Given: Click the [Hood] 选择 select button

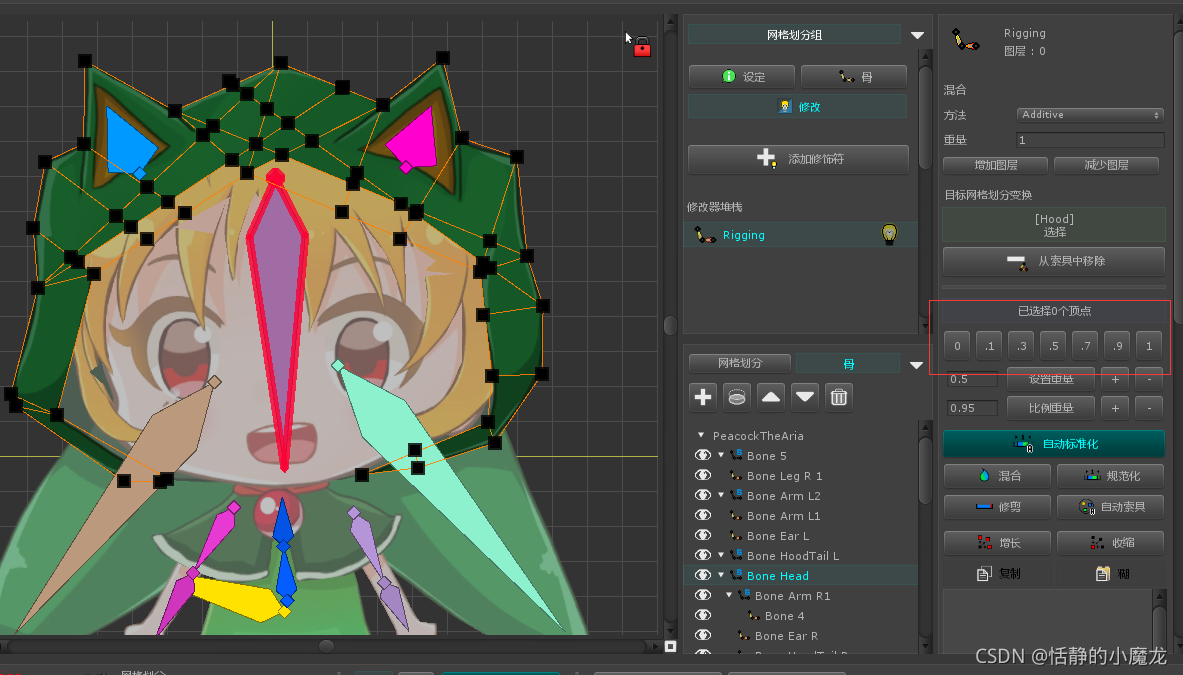Looking at the screenshot, I should click(1054, 225).
